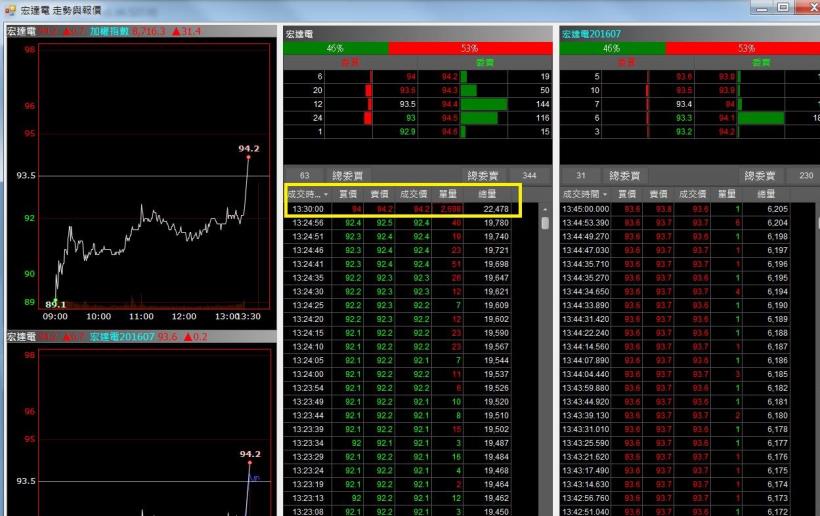
Task: Click the green 46% bar in left quote panel
Action: coord(335,48)
